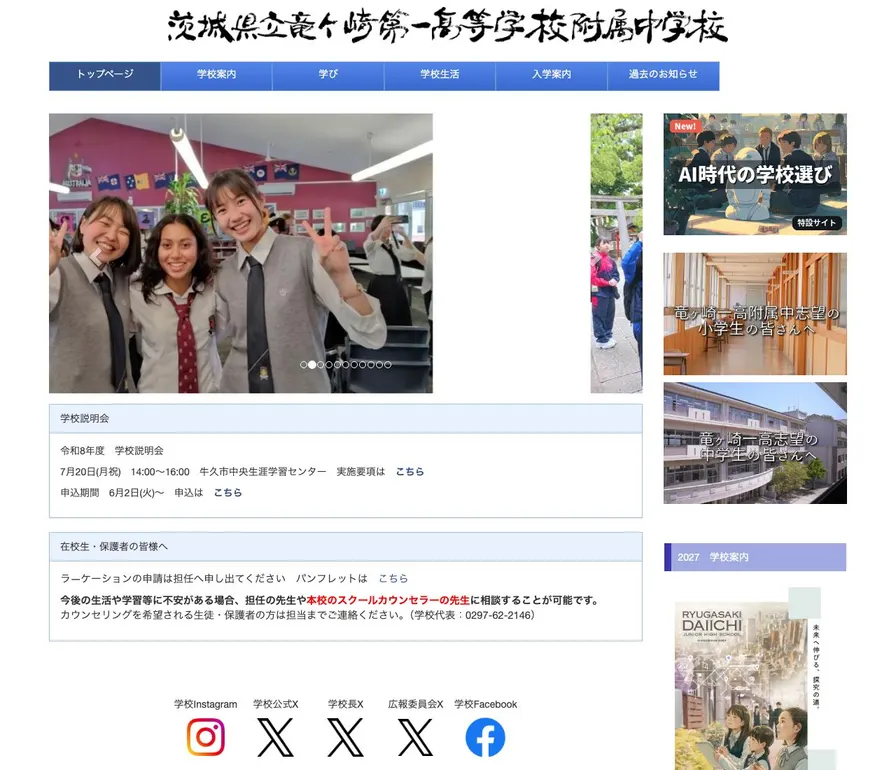896x770 pixels.
Task: Select the seventh carousel slide dot
Action: tap(354, 364)
